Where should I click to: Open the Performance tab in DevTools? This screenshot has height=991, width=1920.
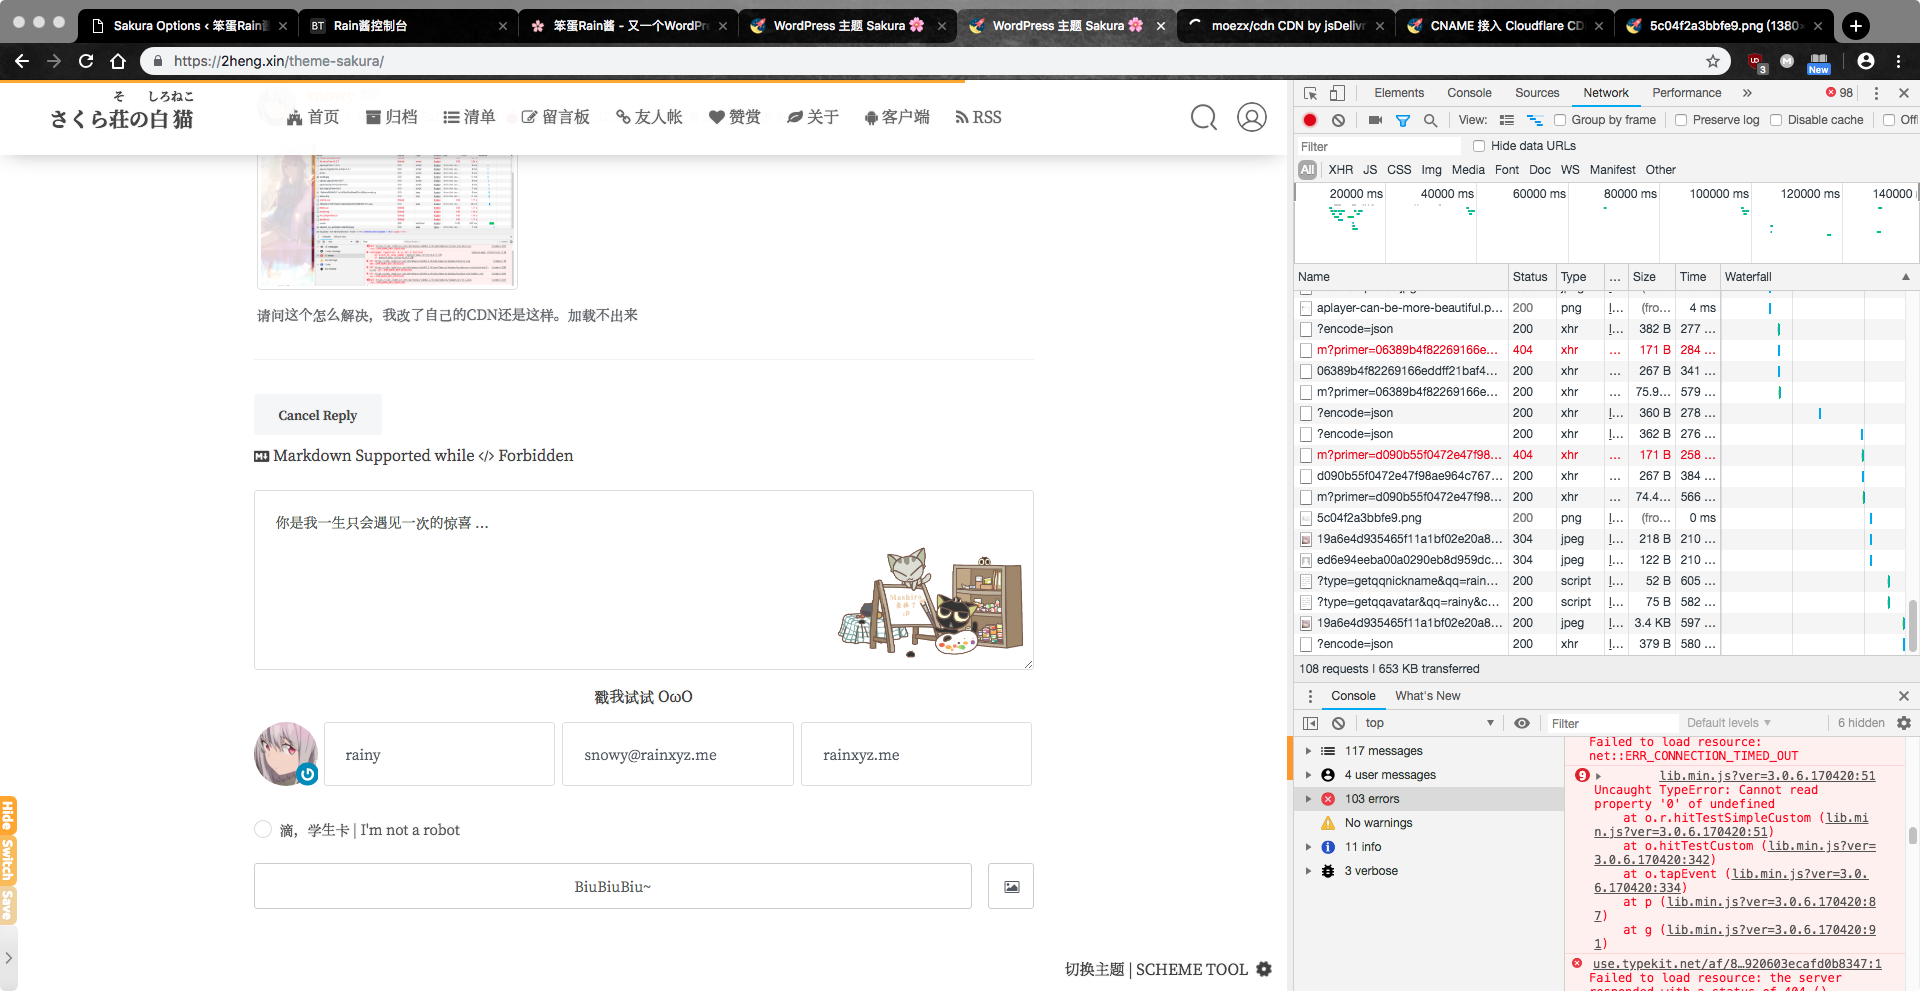pyautogui.click(x=1687, y=93)
